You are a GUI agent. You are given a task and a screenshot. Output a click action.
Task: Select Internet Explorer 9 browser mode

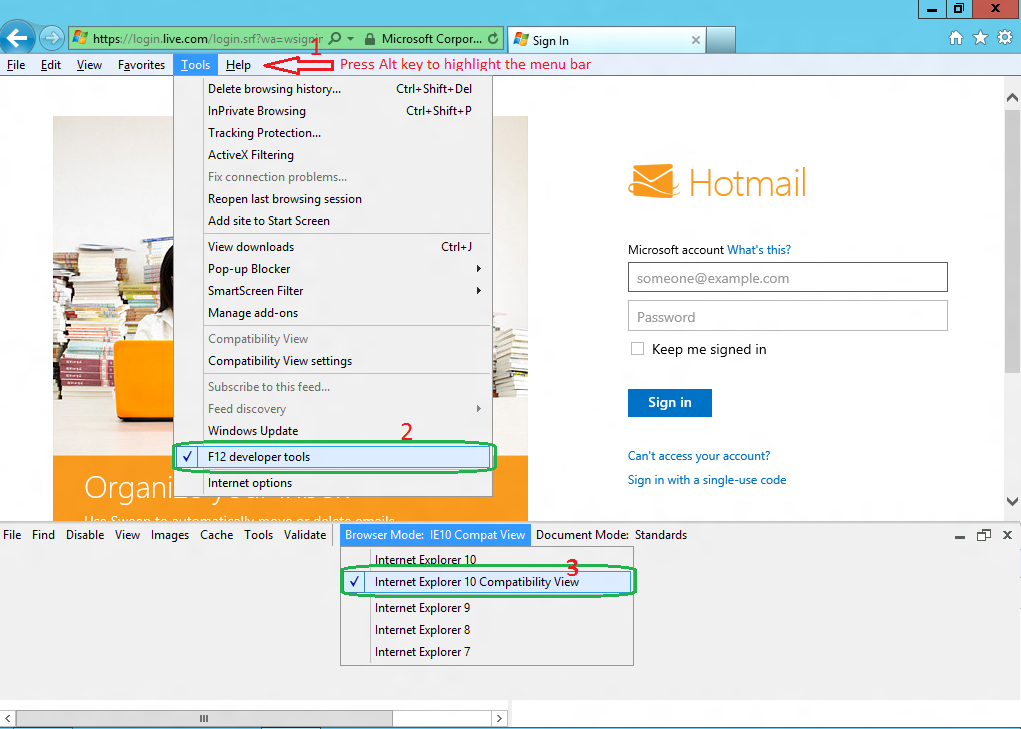(487, 608)
